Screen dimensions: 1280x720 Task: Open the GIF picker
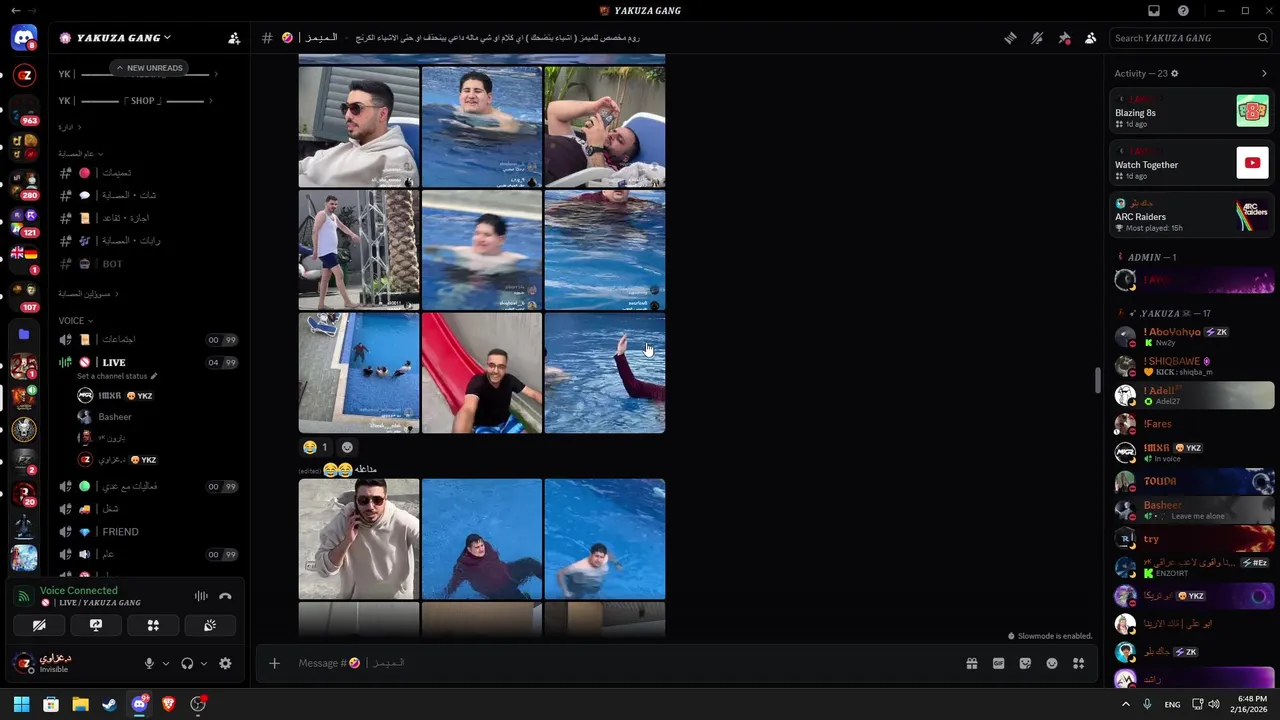point(998,663)
